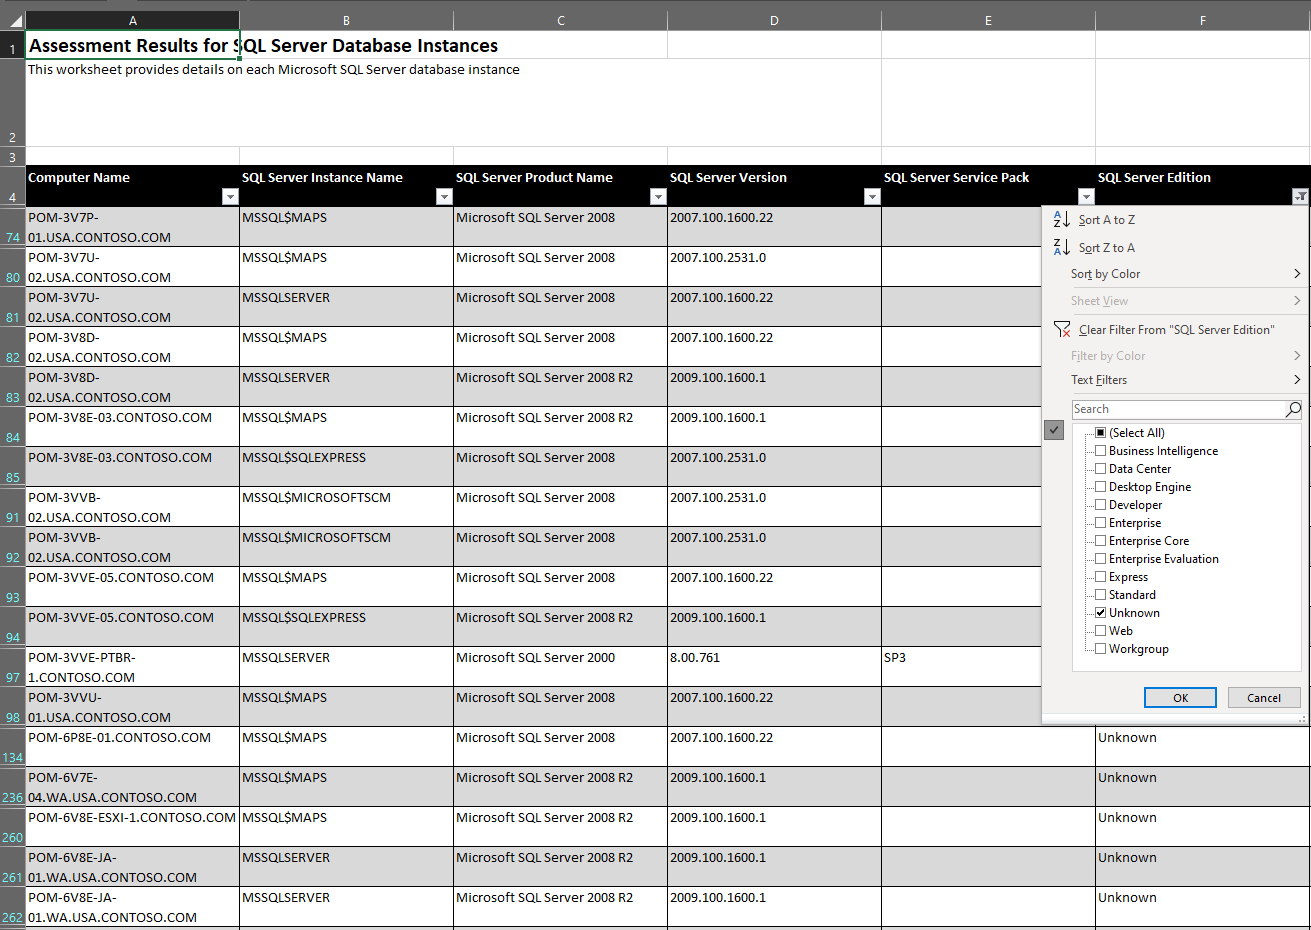Select column F header

click(x=1202, y=20)
